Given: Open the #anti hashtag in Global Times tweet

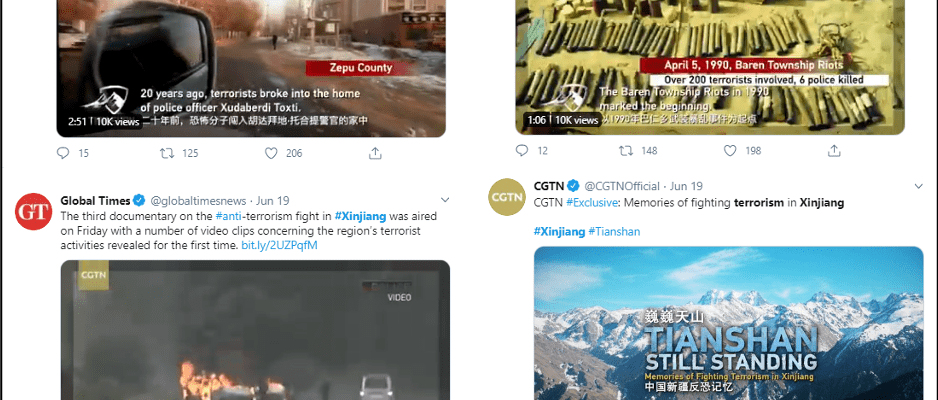Looking at the screenshot, I should coord(228,216).
